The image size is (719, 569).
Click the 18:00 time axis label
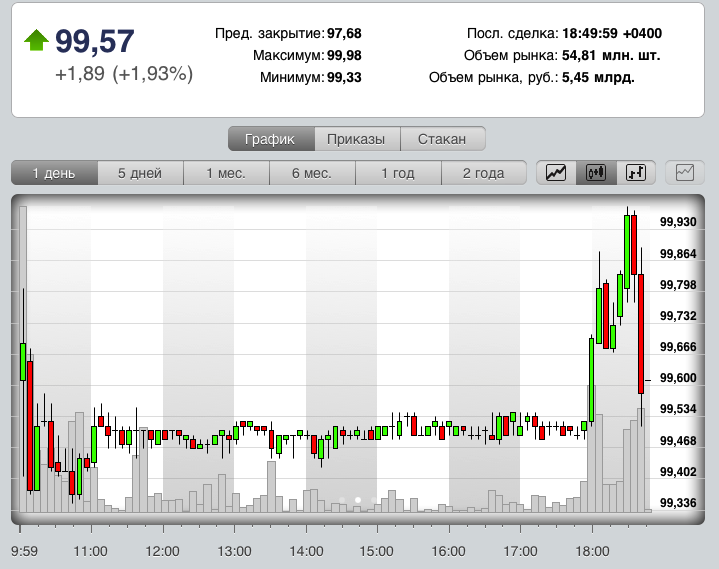click(x=592, y=551)
